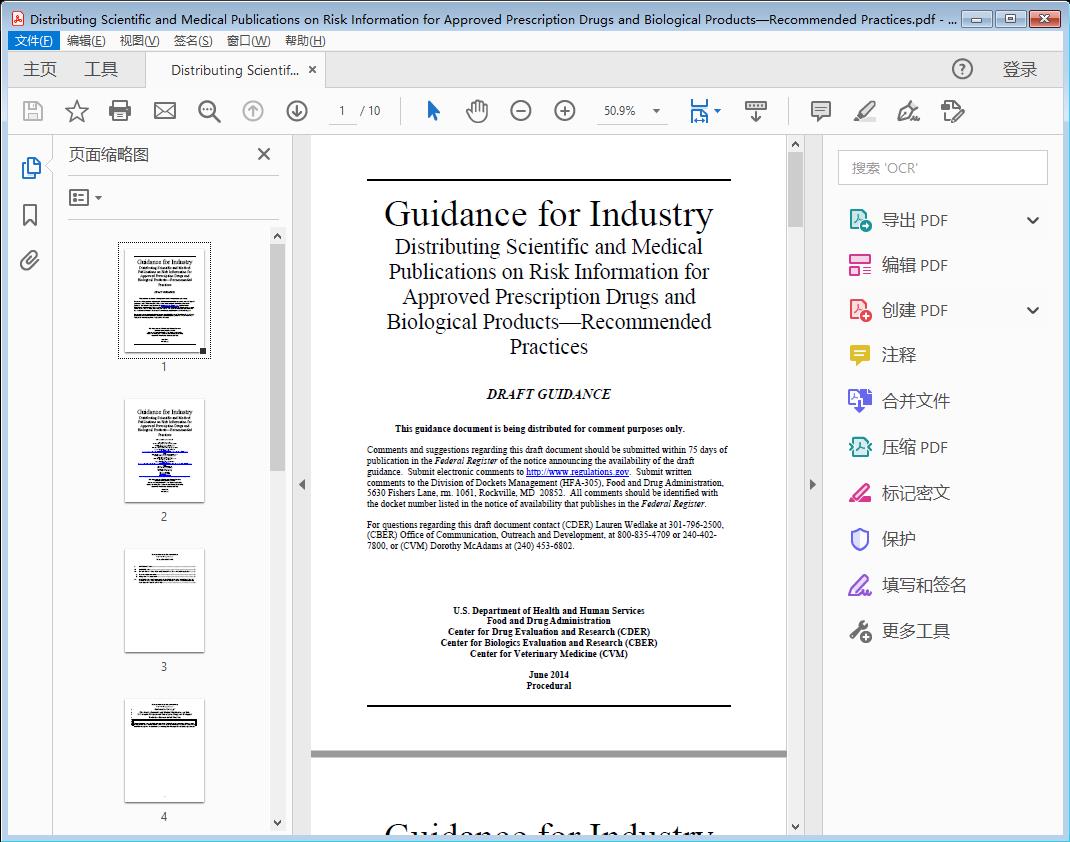
Task: Close the 页面缩略图 panel
Action: (264, 154)
